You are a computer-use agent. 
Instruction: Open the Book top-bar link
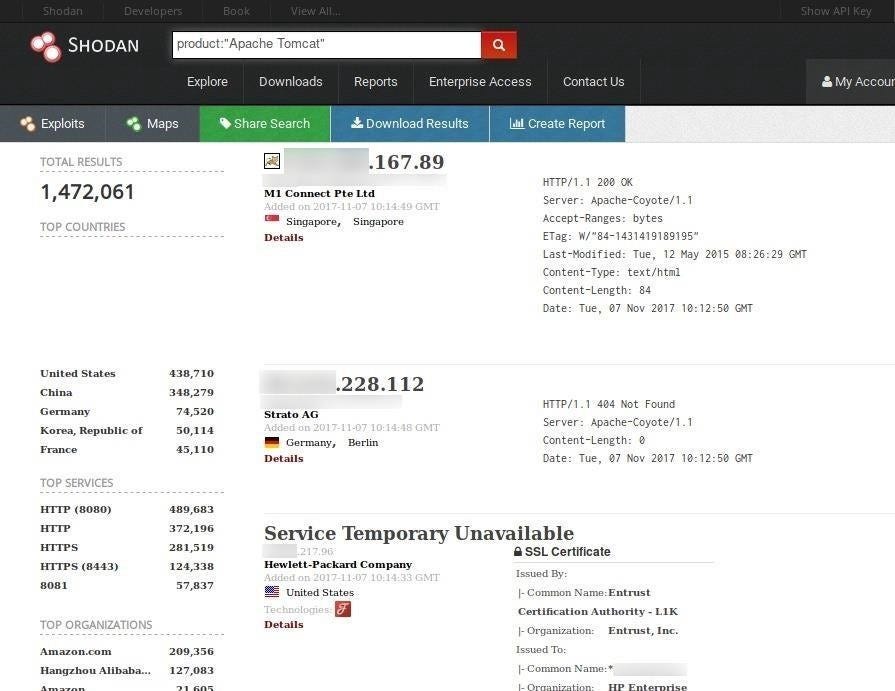coord(236,11)
